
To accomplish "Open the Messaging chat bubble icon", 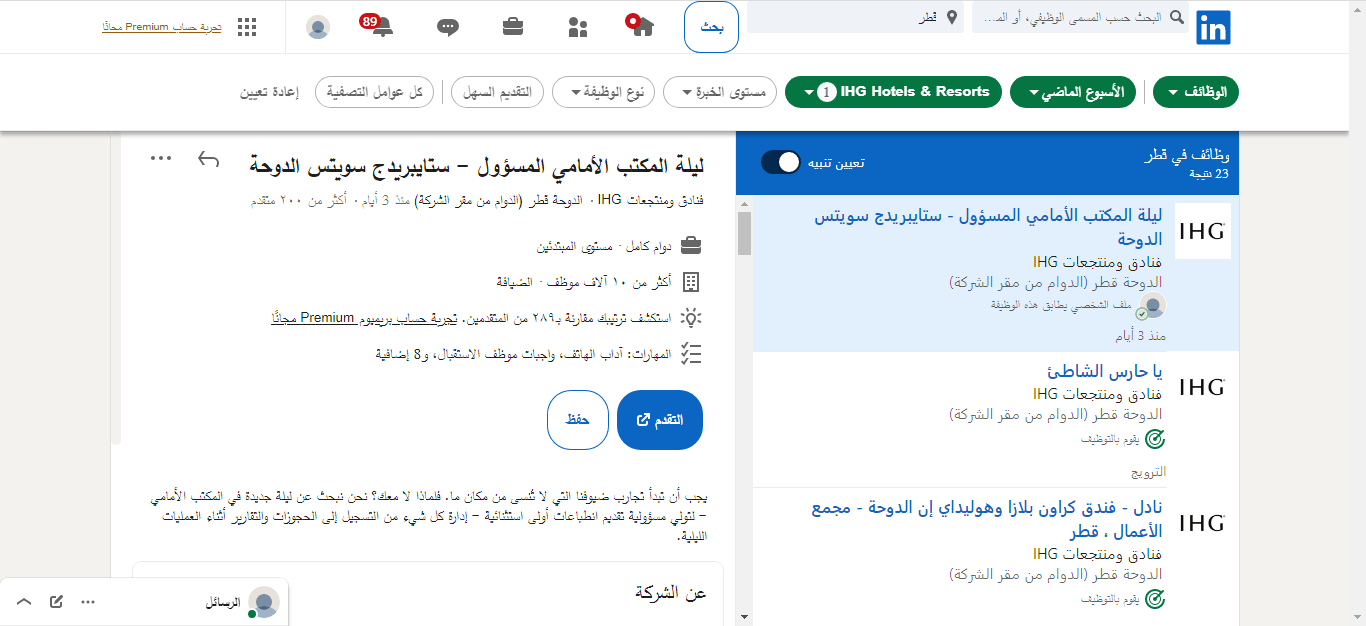I will [448, 28].
